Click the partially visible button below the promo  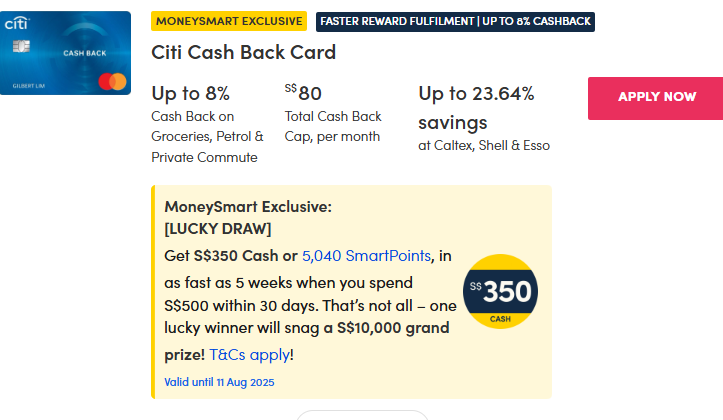coord(362,414)
